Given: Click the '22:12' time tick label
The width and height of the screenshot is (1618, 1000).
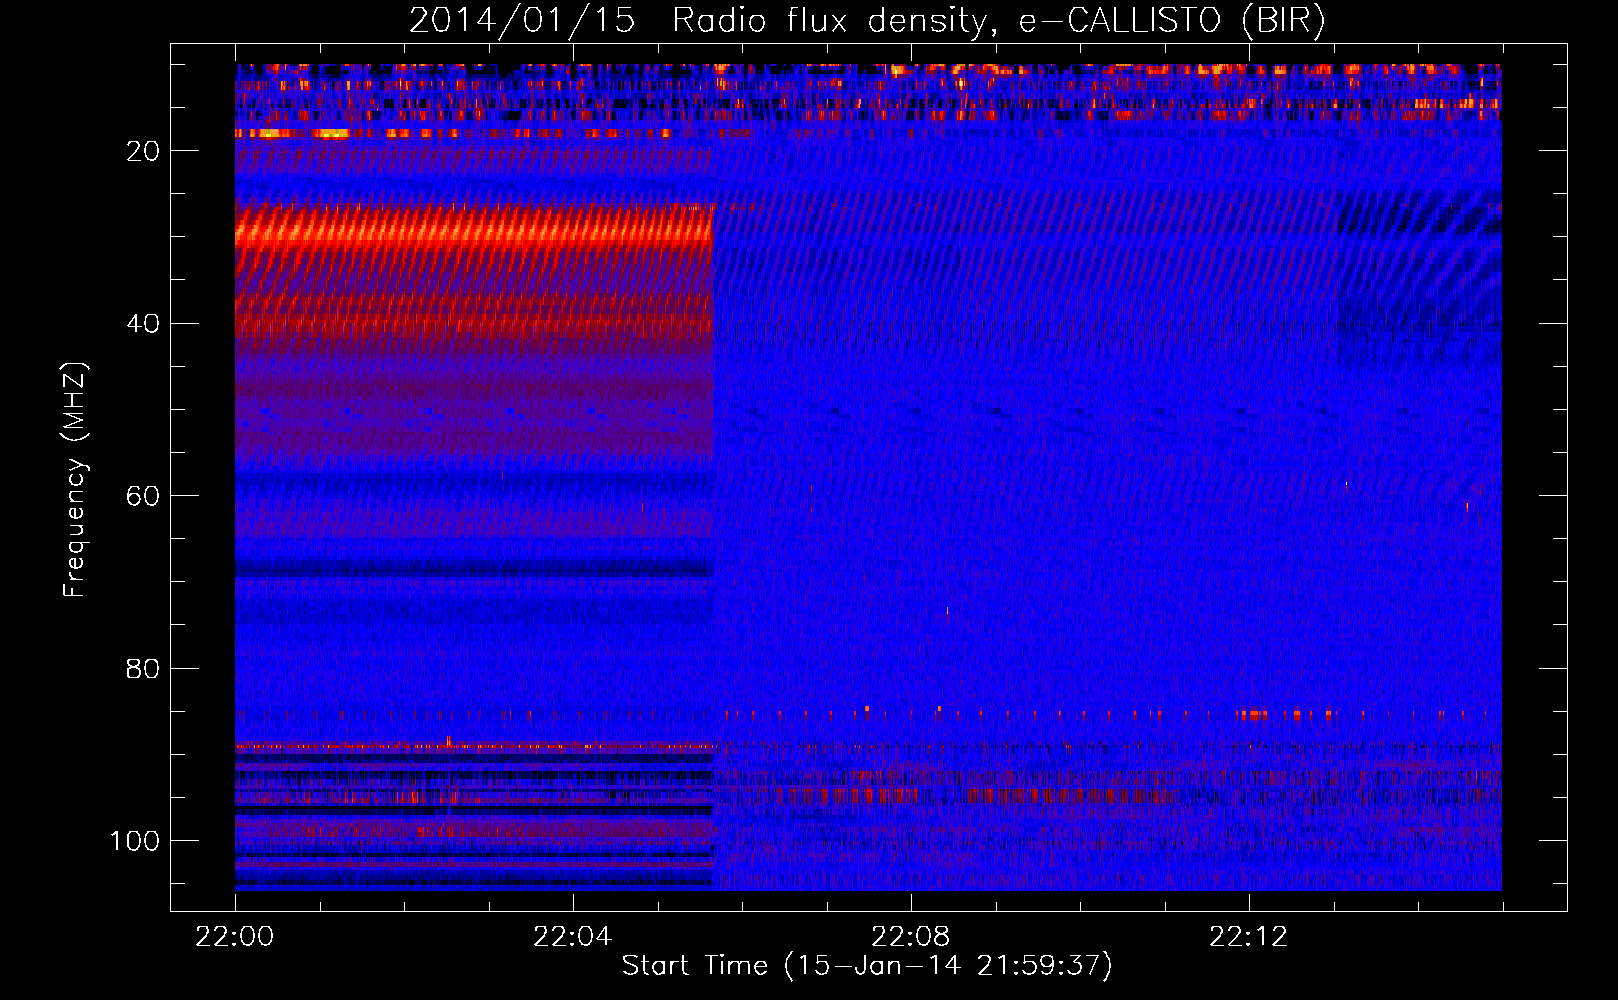Looking at the screenshot, I should 1249,937.
